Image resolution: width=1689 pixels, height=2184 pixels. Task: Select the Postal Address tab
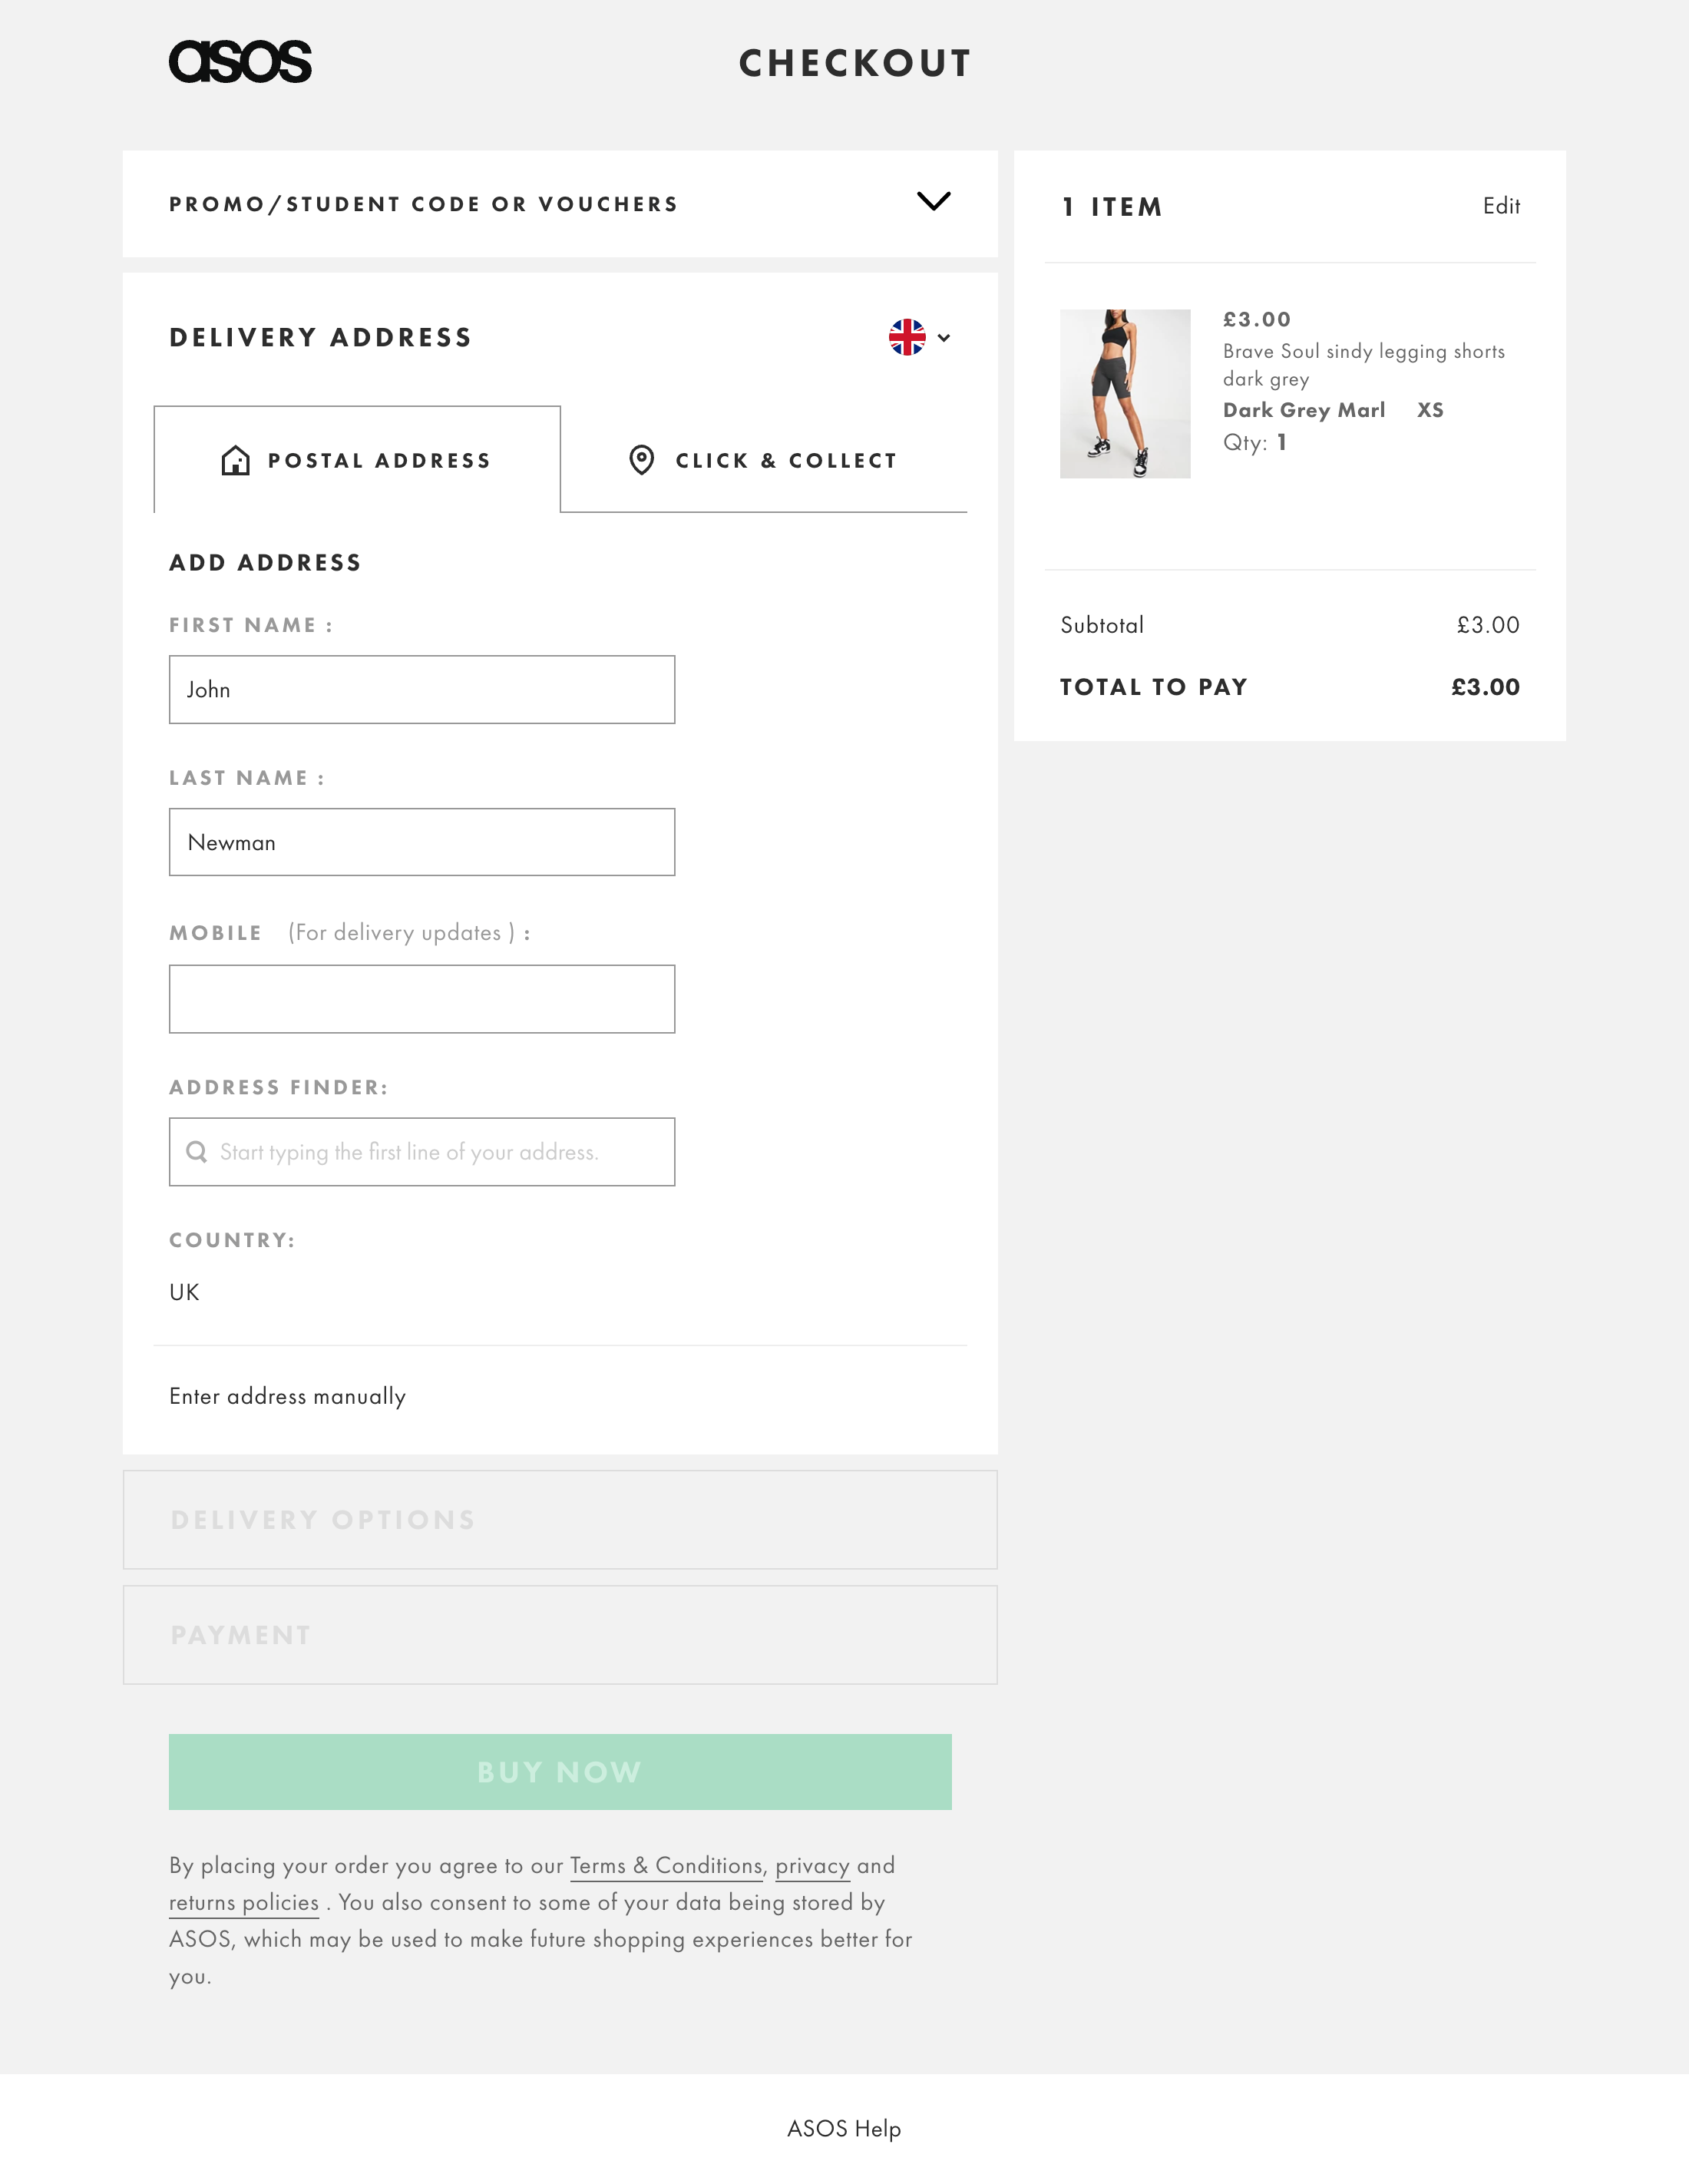(x=356, y=460)
